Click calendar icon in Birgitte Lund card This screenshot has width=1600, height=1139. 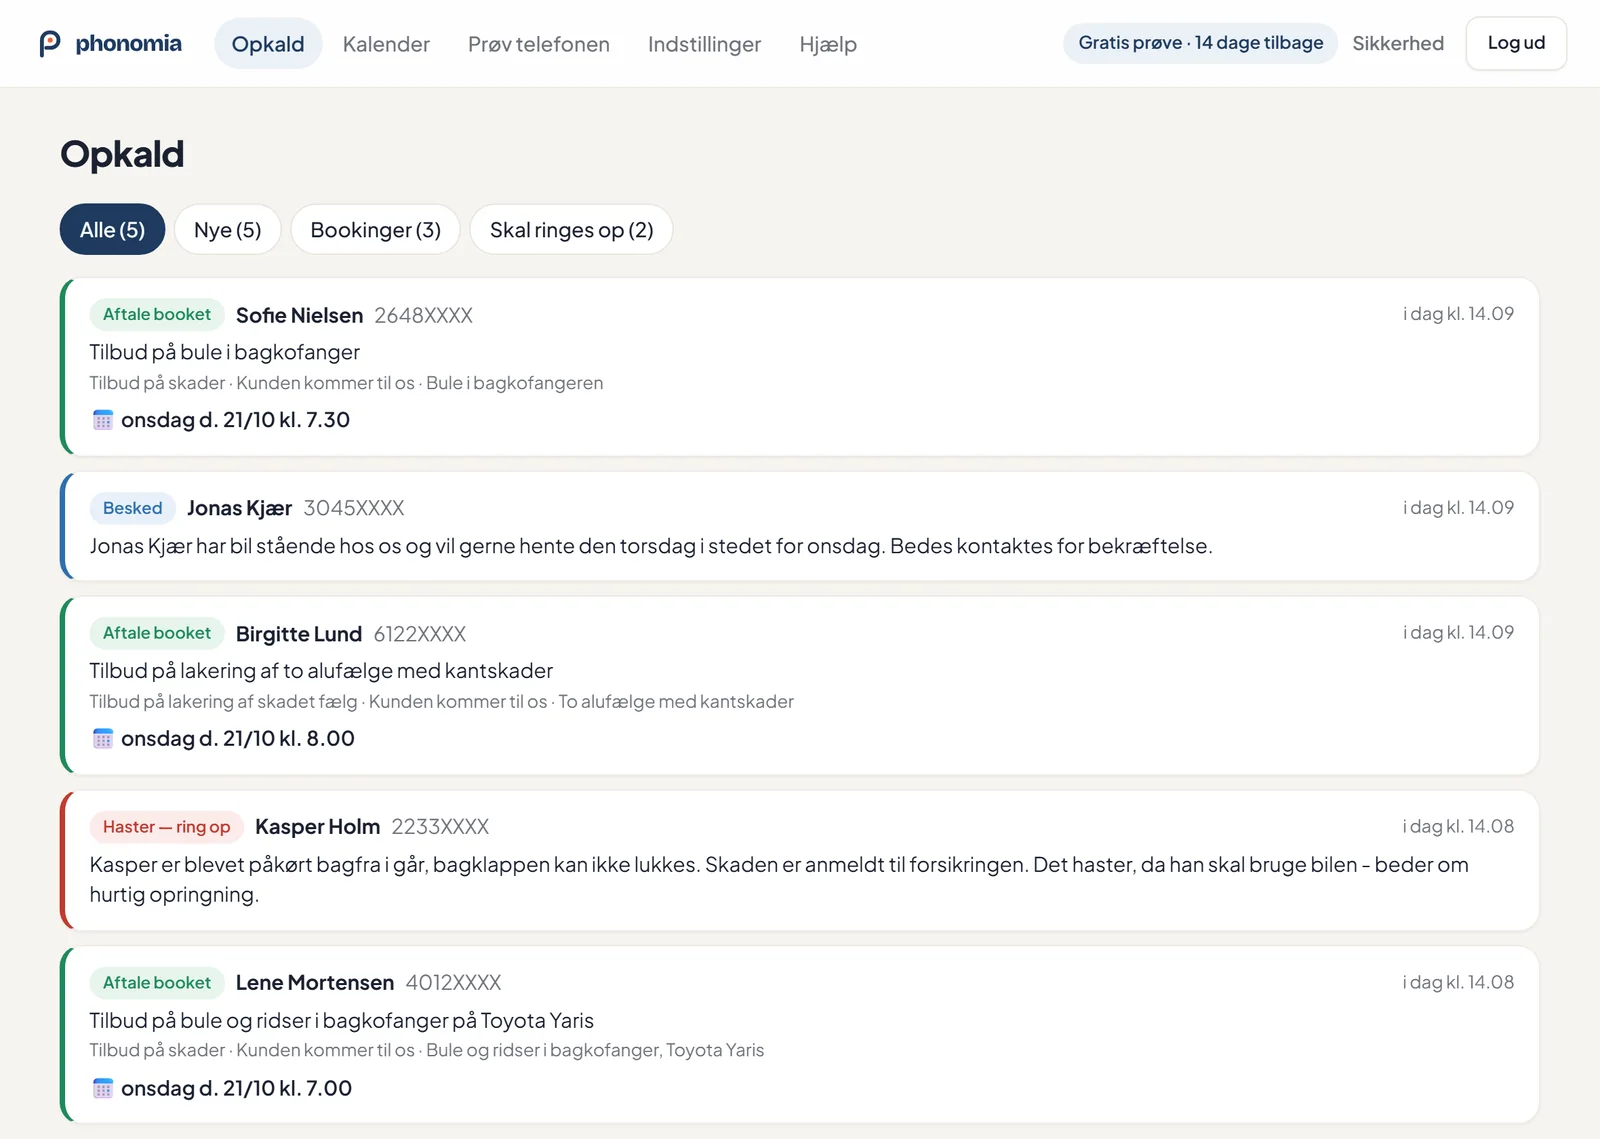pyautogui.click(x=102, y=739)
